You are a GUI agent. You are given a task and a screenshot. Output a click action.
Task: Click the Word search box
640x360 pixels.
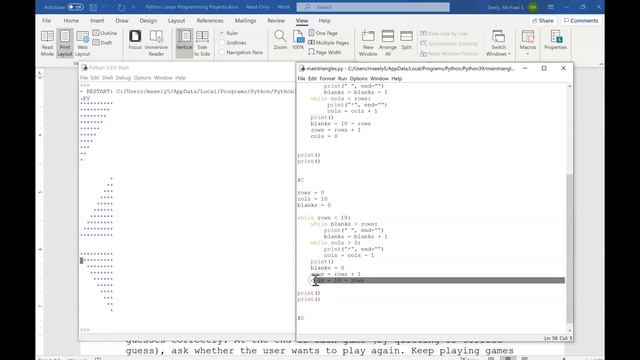(373, 7)
